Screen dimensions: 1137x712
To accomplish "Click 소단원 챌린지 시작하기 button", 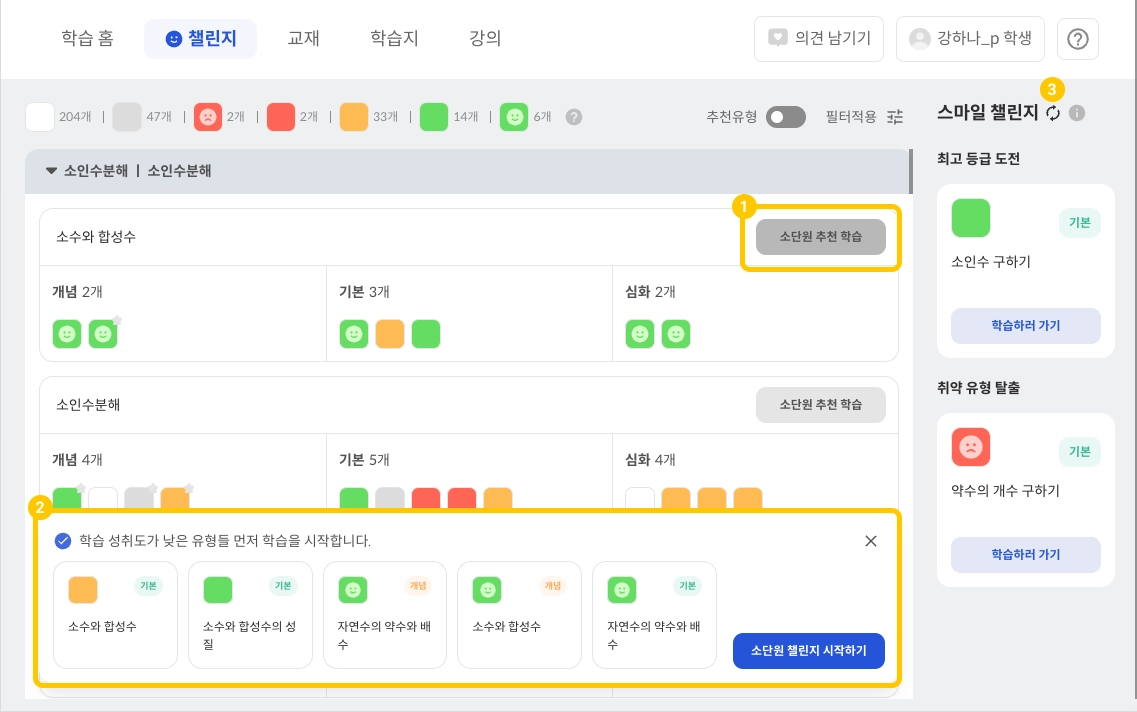I will [808, 651].
